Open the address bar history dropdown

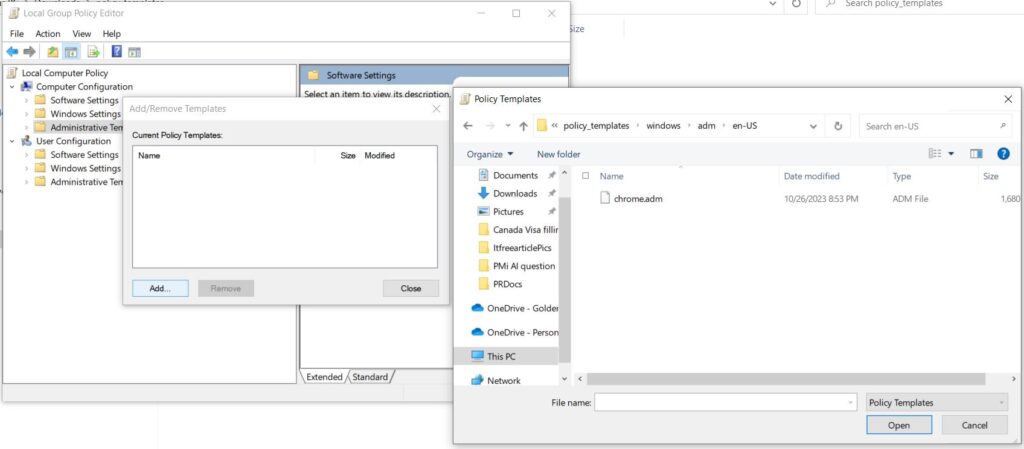coord(813,126)
